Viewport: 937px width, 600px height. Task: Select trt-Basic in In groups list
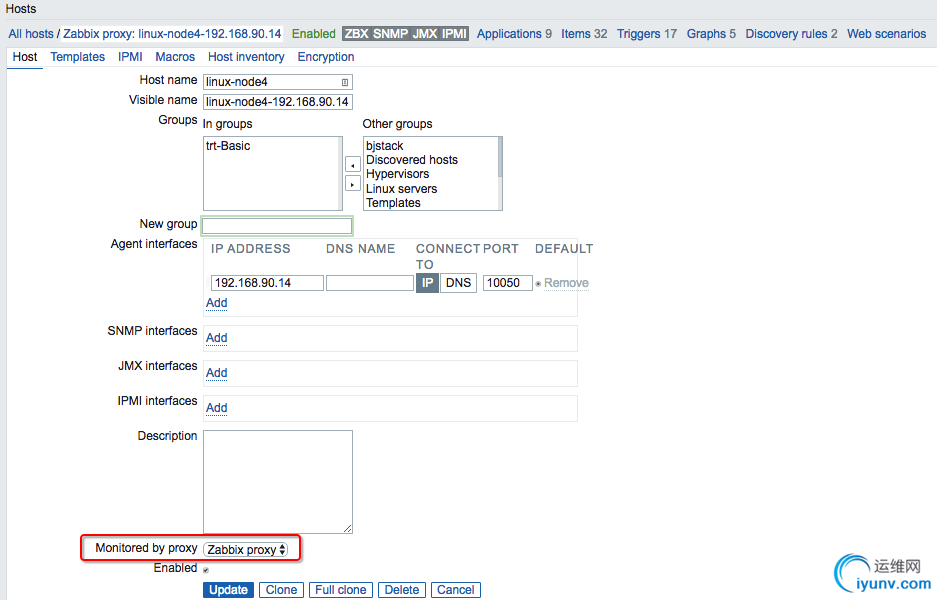[228, 146]
